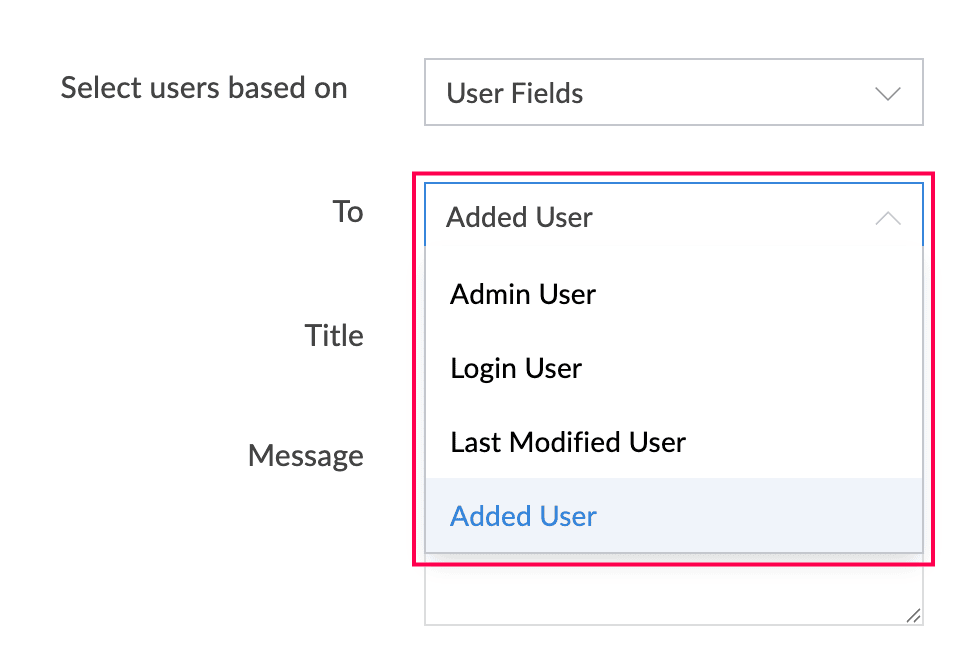Click the grey Added User text in To field
Viewport: 966px width, 652px height.
click(x=519, y=218)
